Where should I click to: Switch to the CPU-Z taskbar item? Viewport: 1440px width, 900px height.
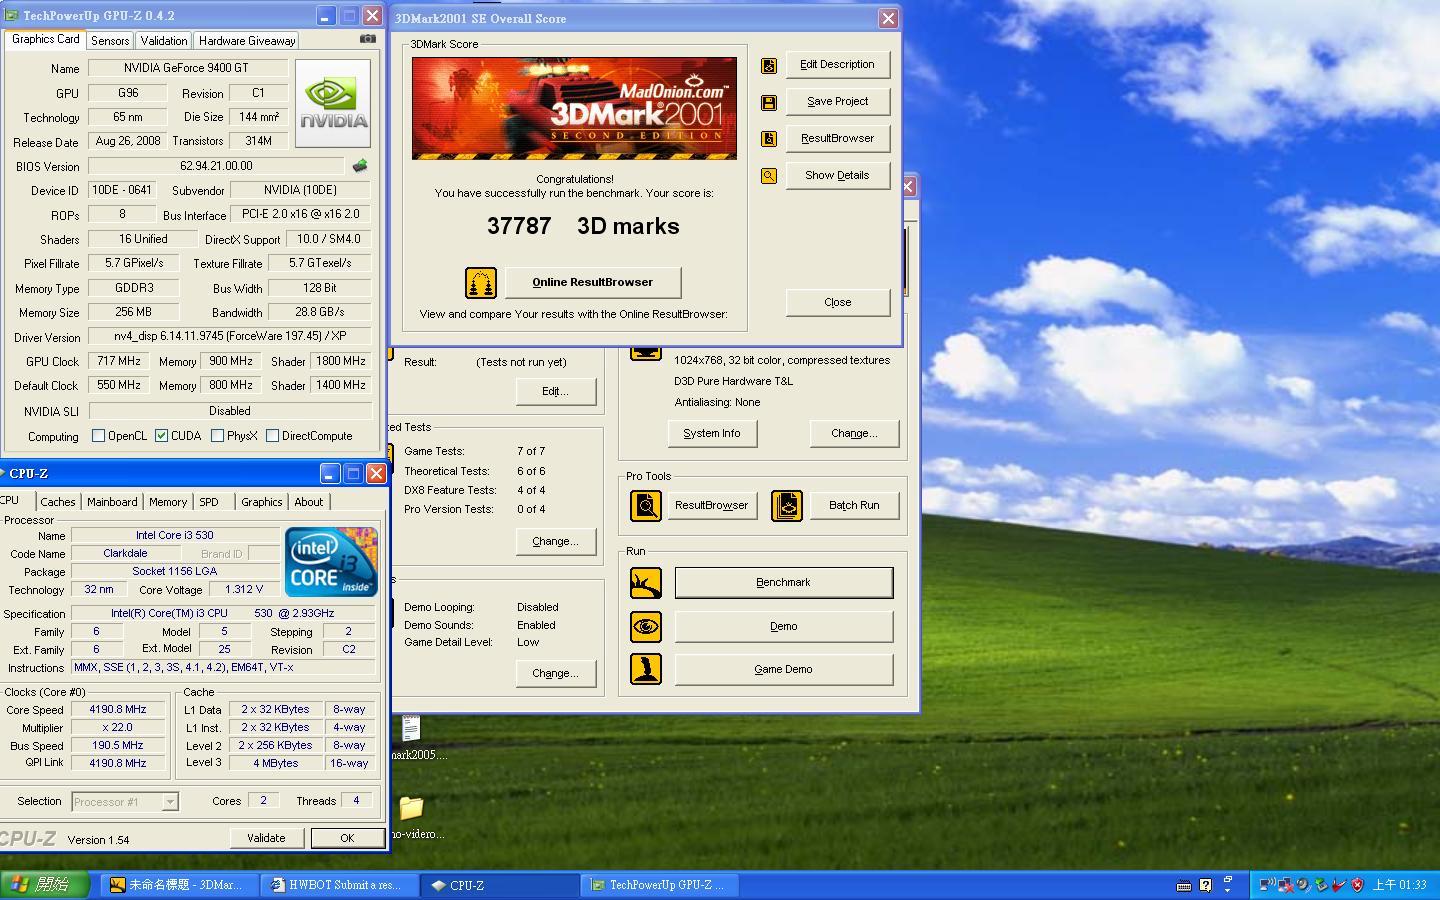[x=500, y=885]
